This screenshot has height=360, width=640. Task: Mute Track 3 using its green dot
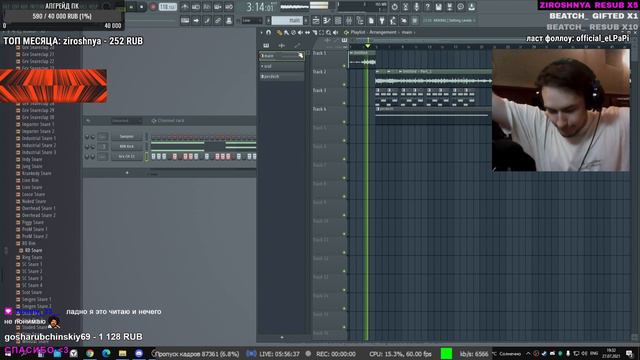(x=344, y=103)
